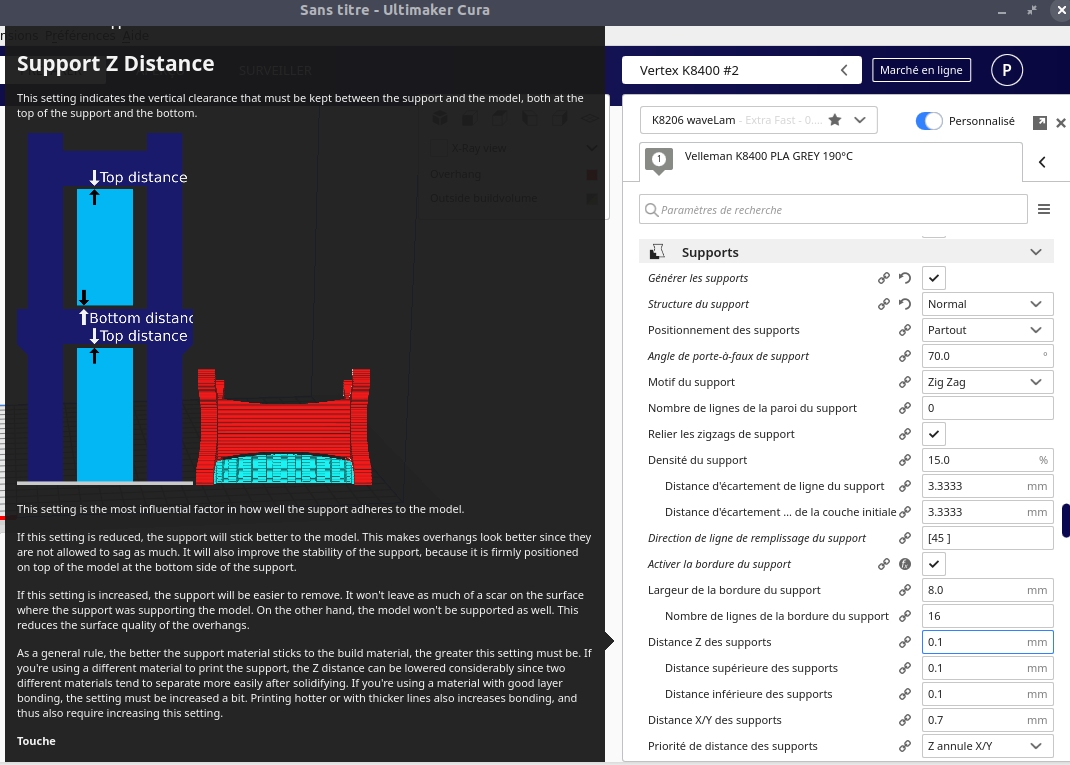The image size is (1070, 765).
Task: Click link icon beside Distance d'écartement de ligne
Action: 905,486
